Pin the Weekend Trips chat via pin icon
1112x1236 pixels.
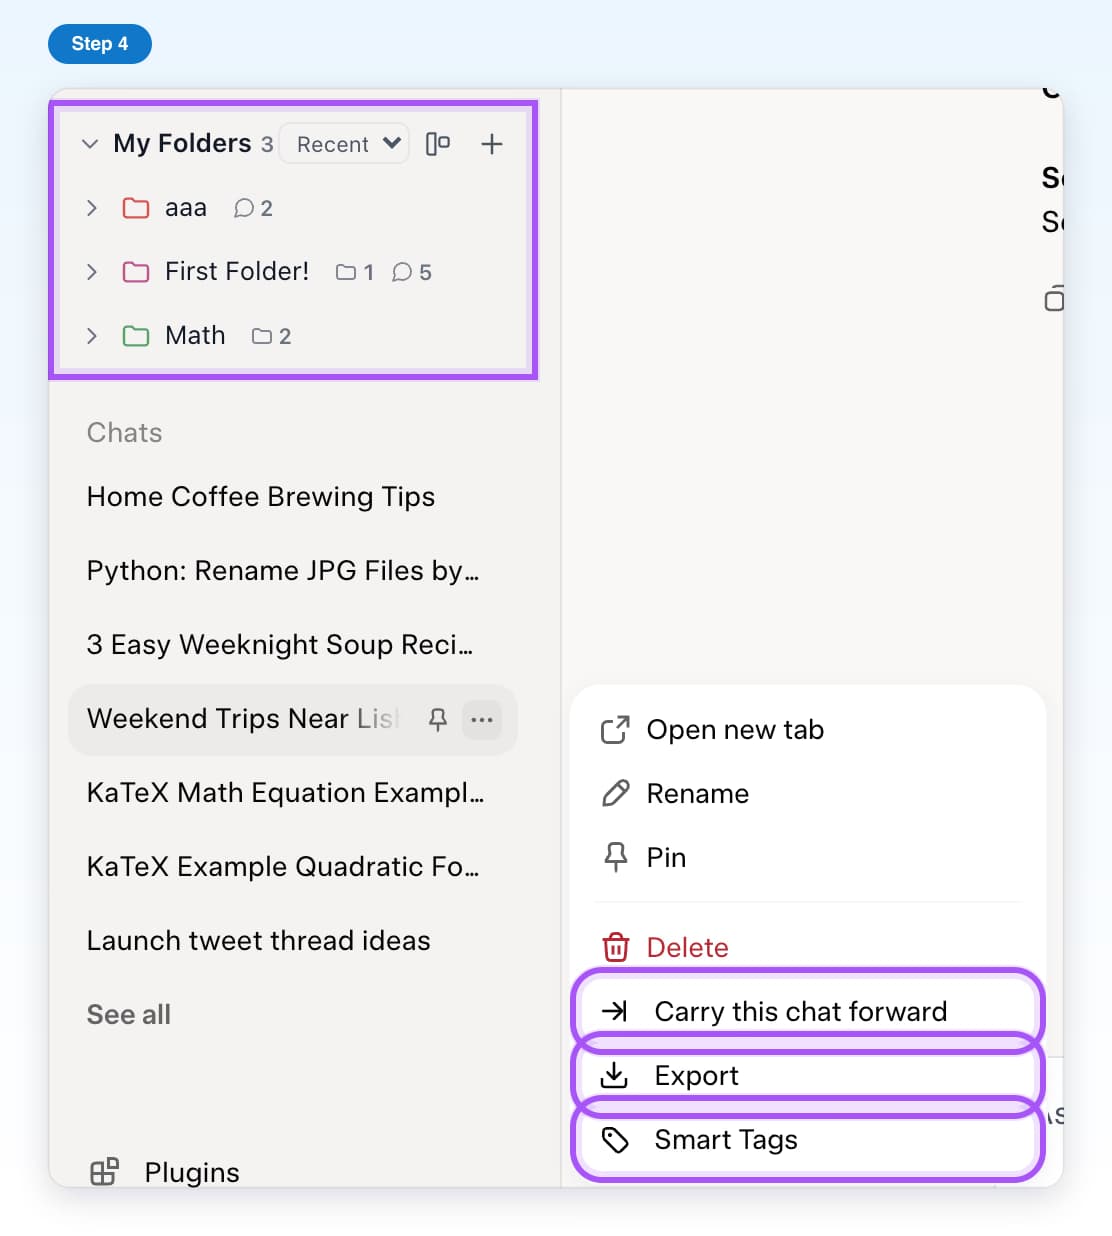[x=437, y=719]
